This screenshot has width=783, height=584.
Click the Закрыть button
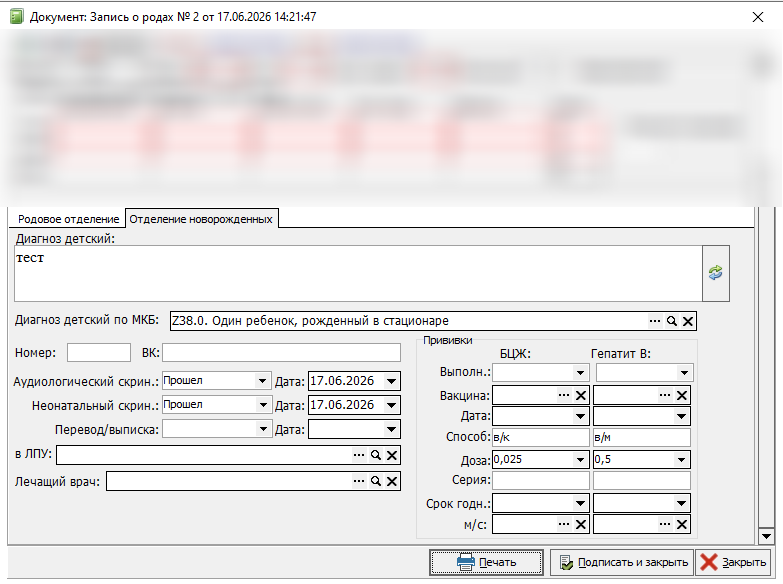[x=733, y=563]
